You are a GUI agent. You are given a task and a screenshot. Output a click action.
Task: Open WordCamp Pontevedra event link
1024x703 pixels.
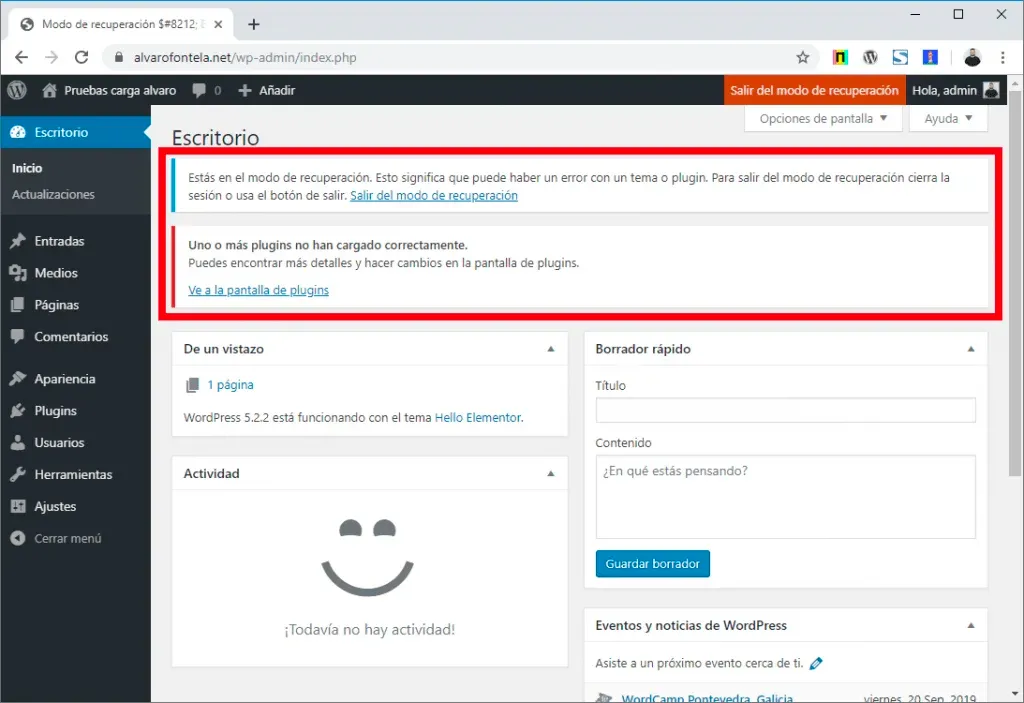[707, 698]
